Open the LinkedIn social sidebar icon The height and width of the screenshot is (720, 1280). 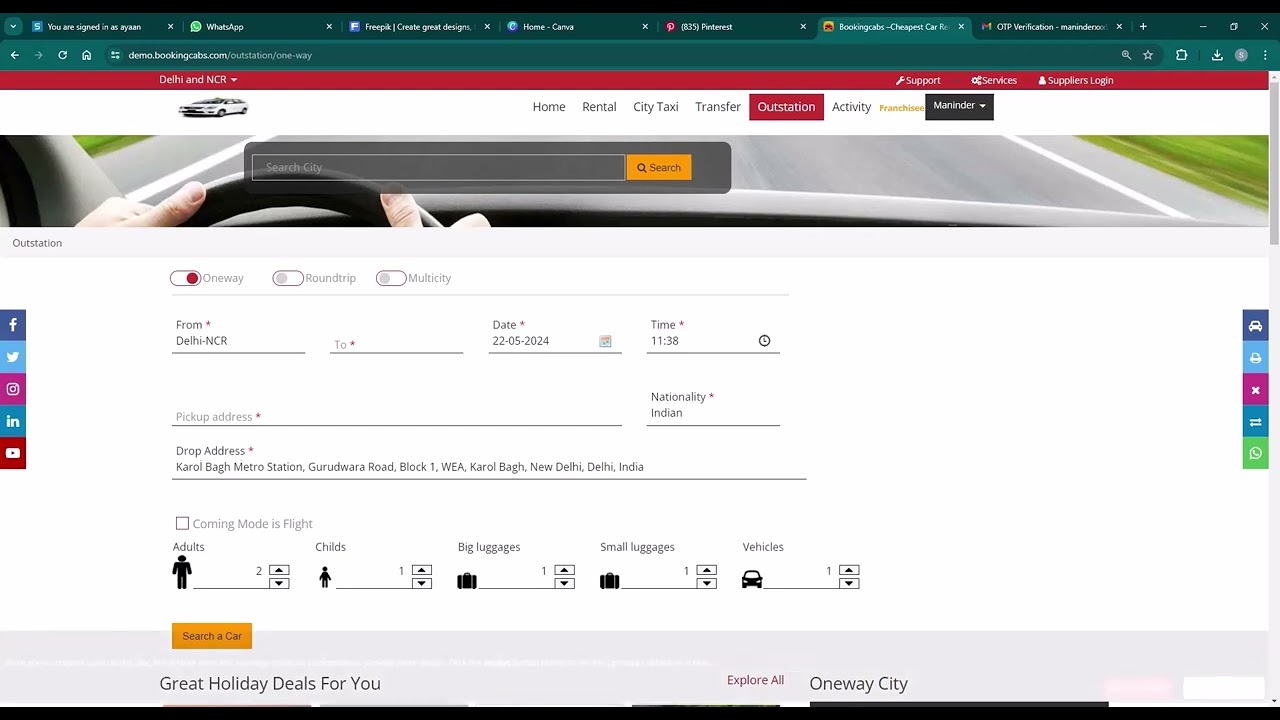(13, 421)
